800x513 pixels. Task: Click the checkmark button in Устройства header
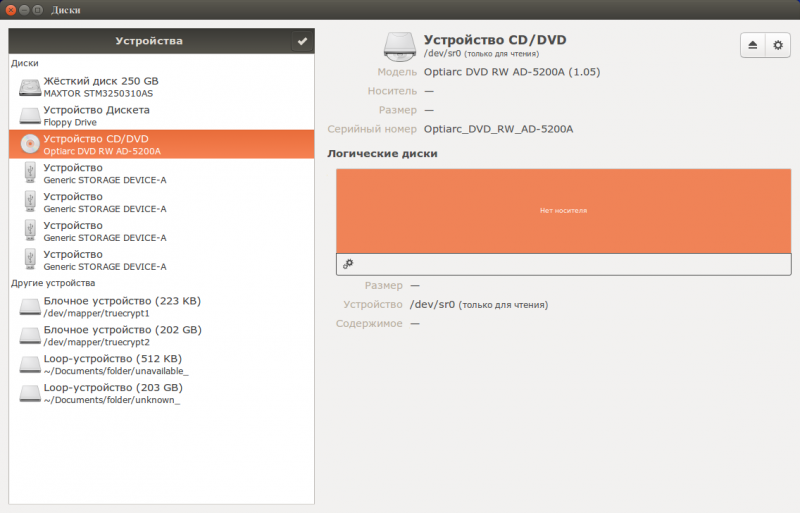302,41
